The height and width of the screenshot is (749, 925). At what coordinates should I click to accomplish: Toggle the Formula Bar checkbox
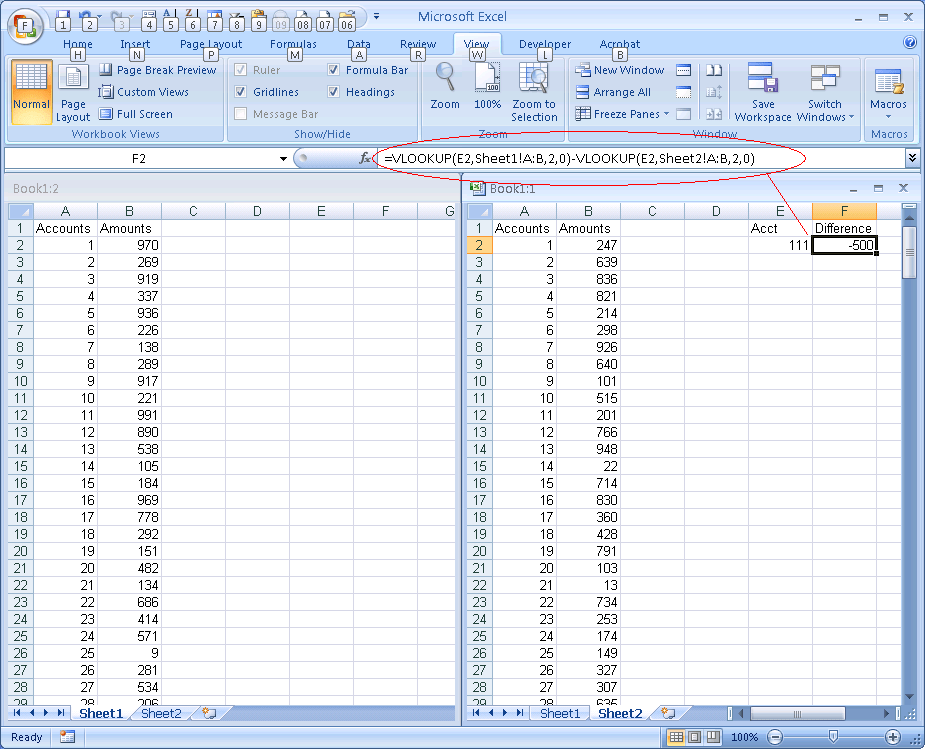tap(334, 70)
